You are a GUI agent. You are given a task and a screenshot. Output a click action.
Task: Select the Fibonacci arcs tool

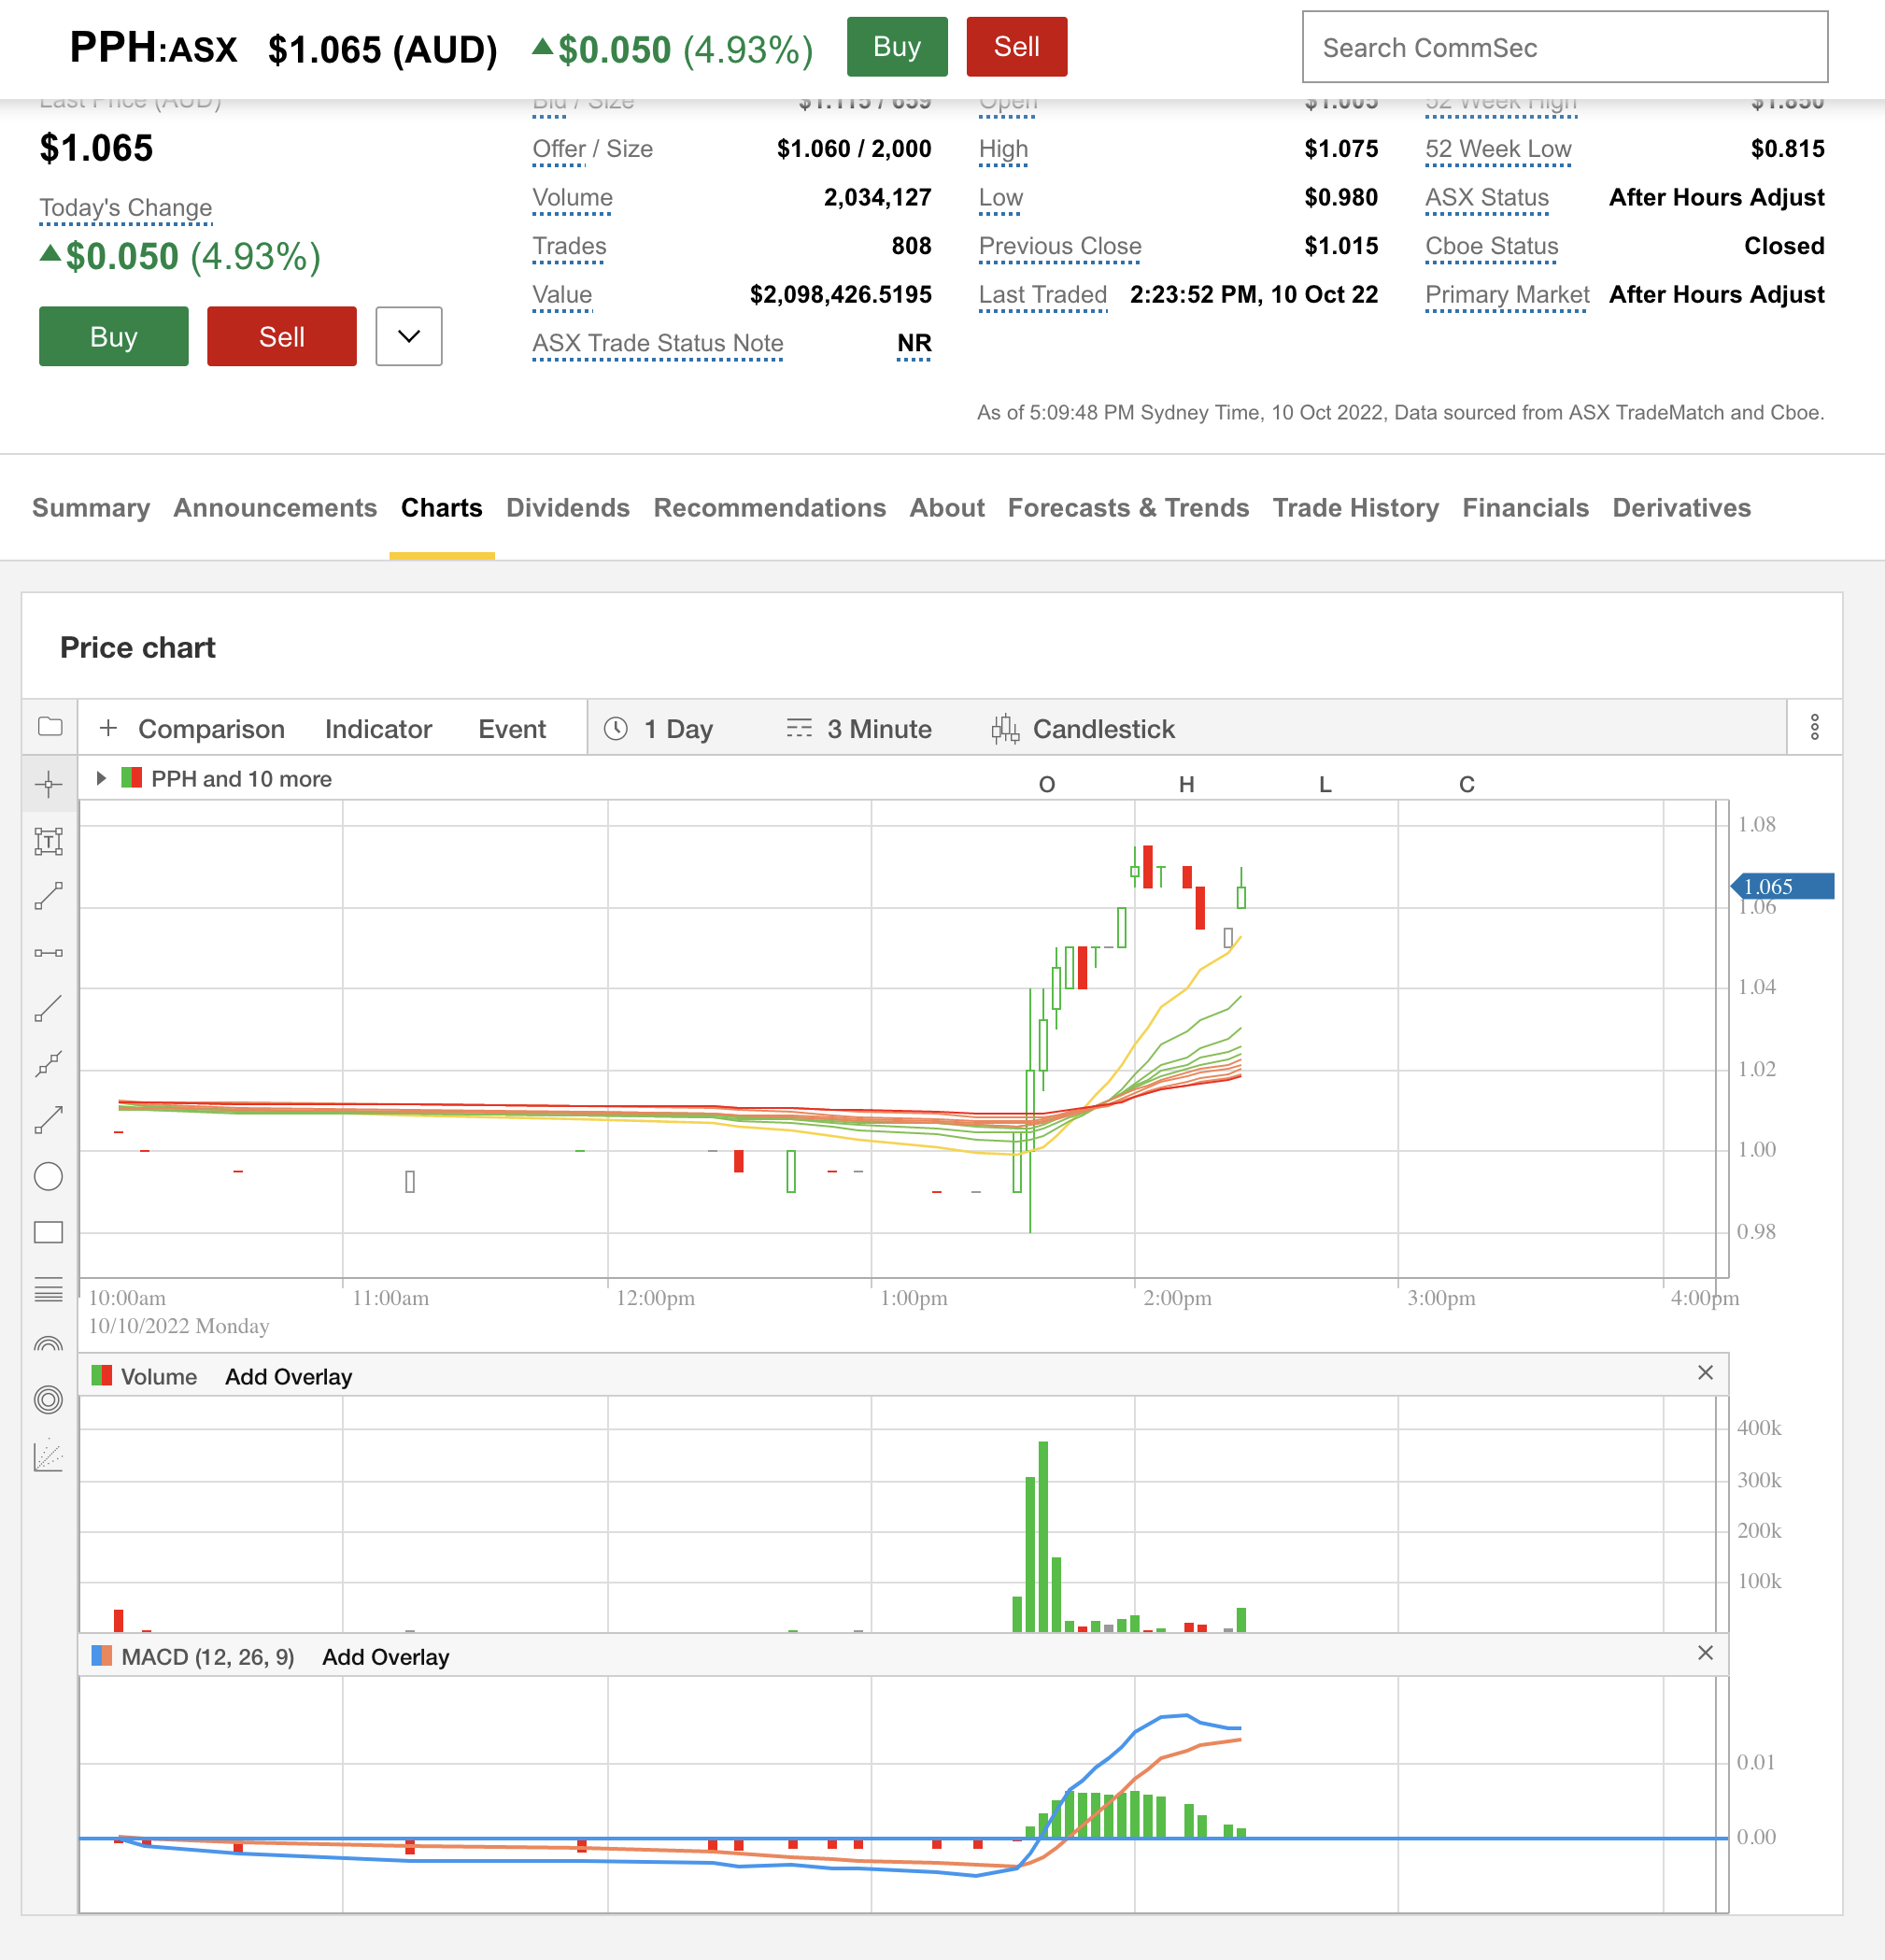[x=48, y=1345]
